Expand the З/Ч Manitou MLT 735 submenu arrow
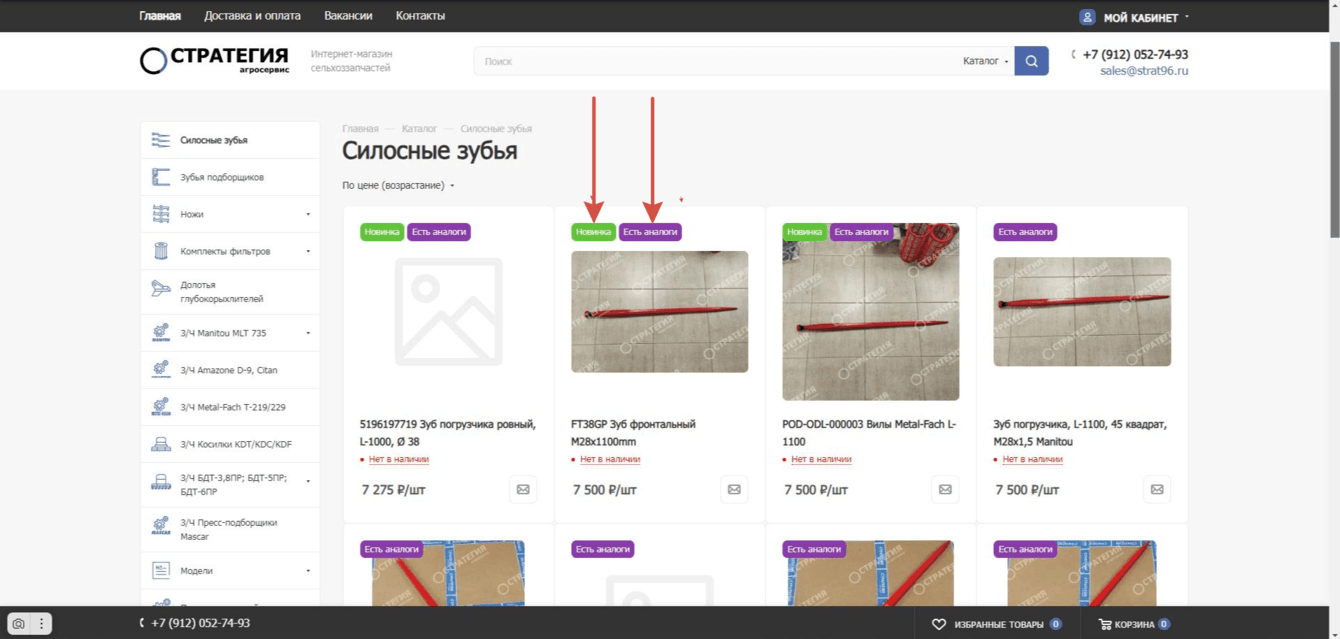 [x=308, y=333]
